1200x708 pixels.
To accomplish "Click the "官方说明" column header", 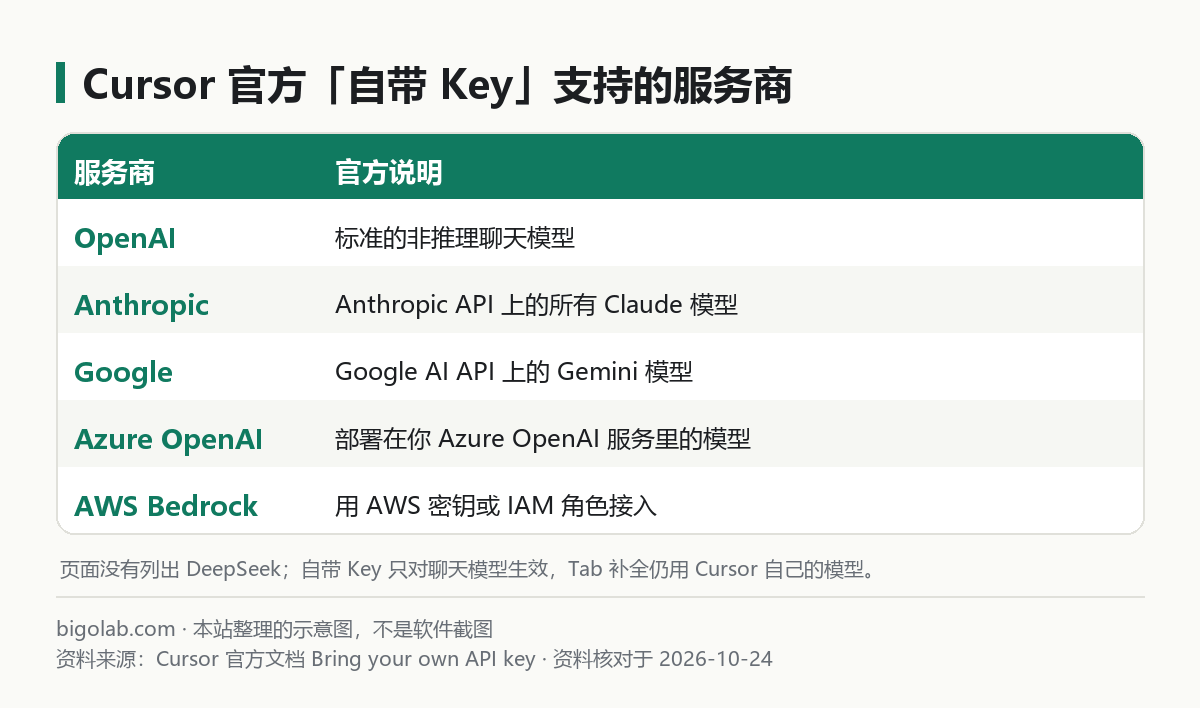I will coord(389,173).
